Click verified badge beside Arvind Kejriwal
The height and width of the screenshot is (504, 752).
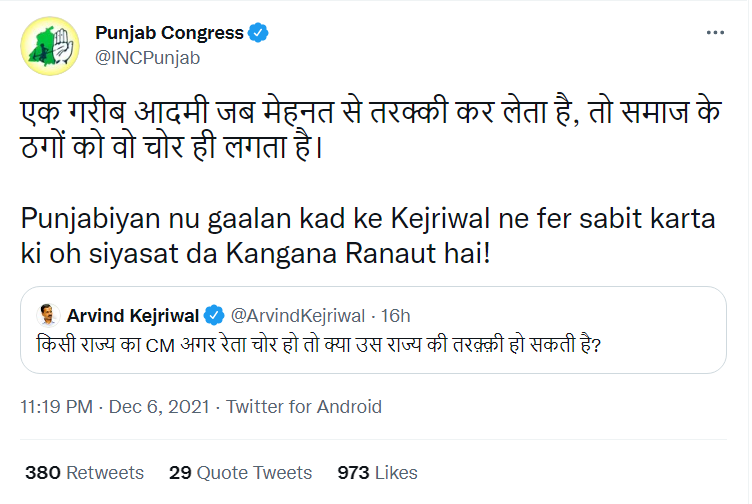(213, 316)
